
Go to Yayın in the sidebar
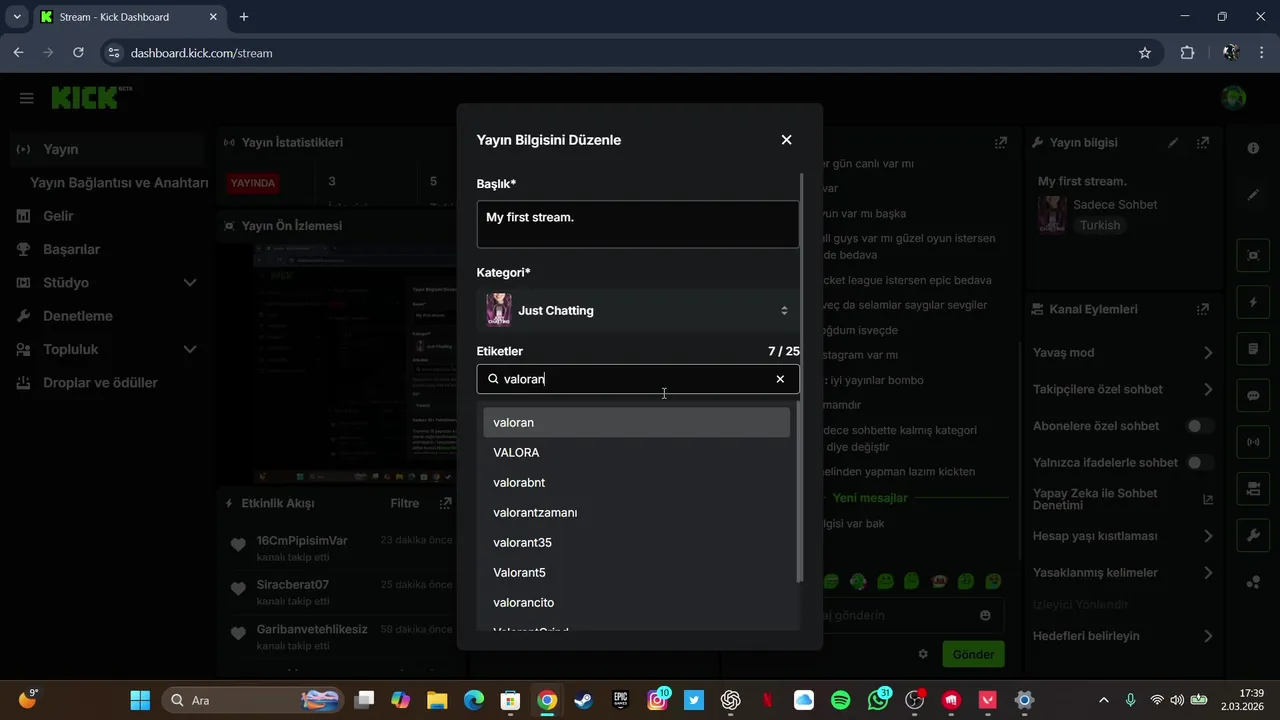point(107,149)
